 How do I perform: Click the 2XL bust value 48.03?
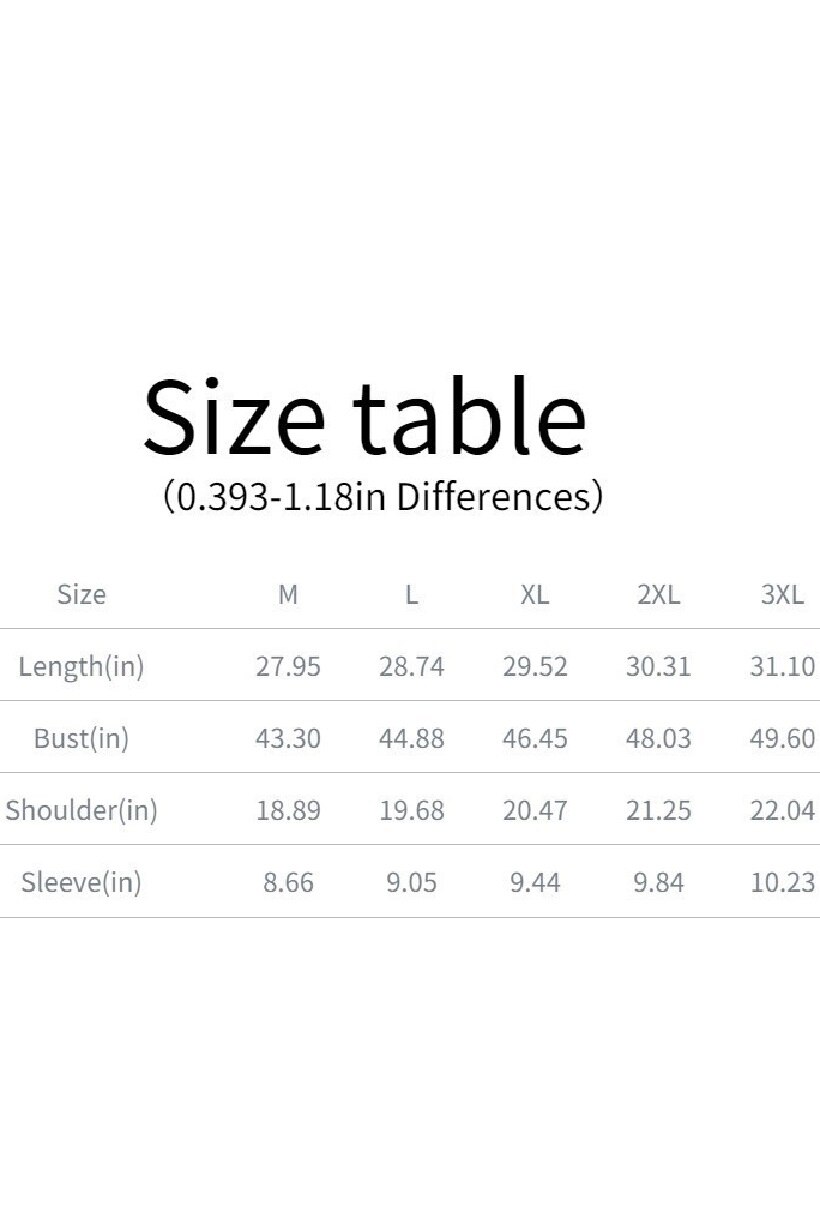tap(658, 739)
